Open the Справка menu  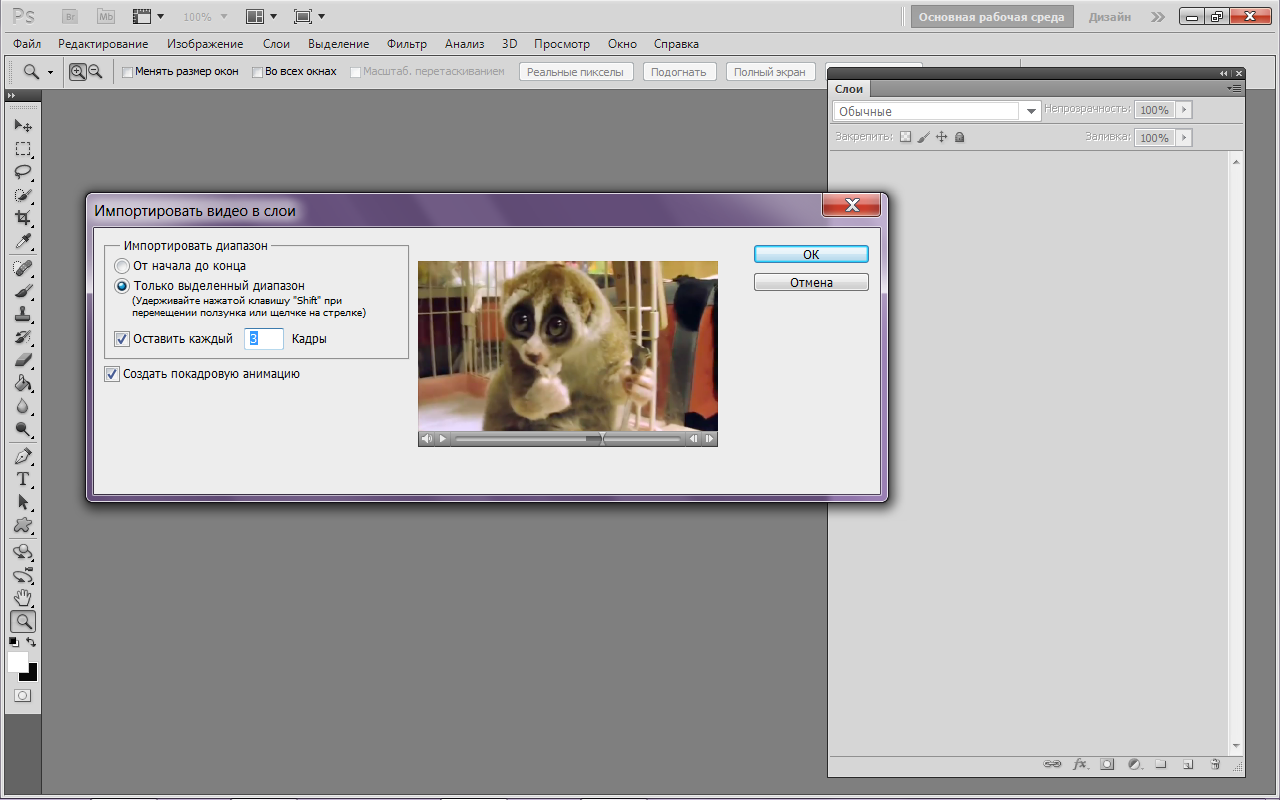(676, 44)
